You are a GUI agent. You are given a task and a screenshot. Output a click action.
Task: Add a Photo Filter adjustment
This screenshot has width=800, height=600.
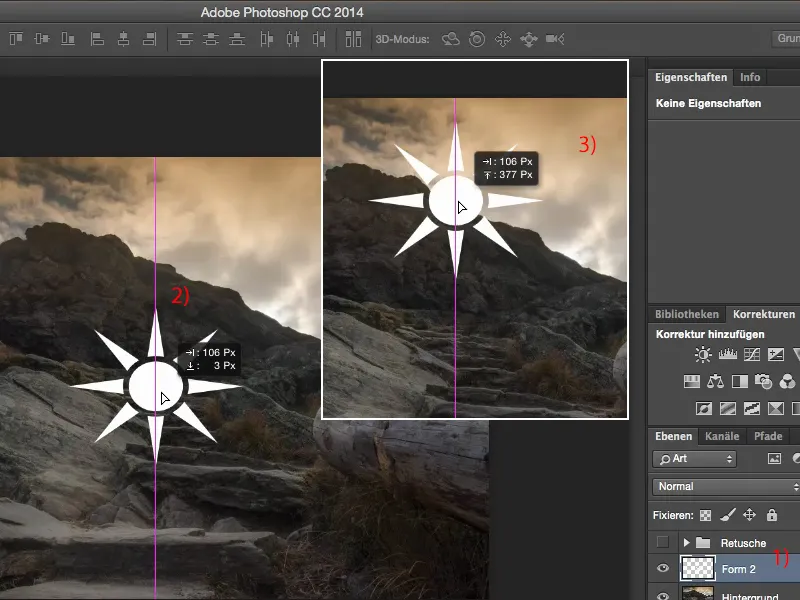(763, 381)
